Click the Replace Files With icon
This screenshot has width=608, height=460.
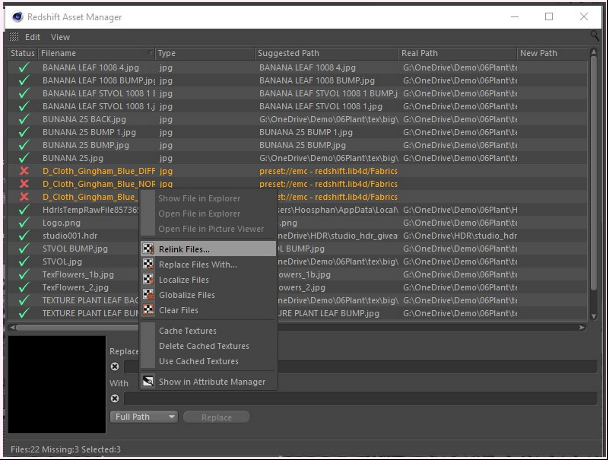pyautogui.click(x=149, y=265)
